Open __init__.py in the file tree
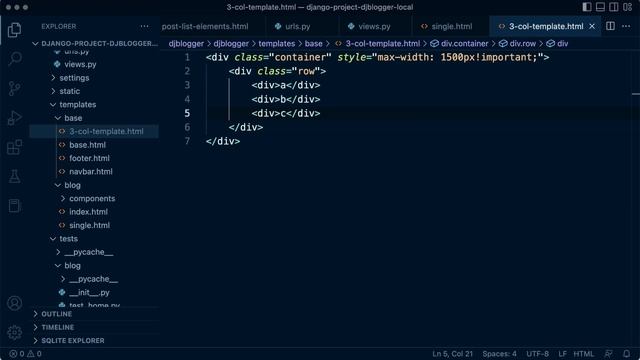Screen dimensions: 640x360 (x=89, y=293)
